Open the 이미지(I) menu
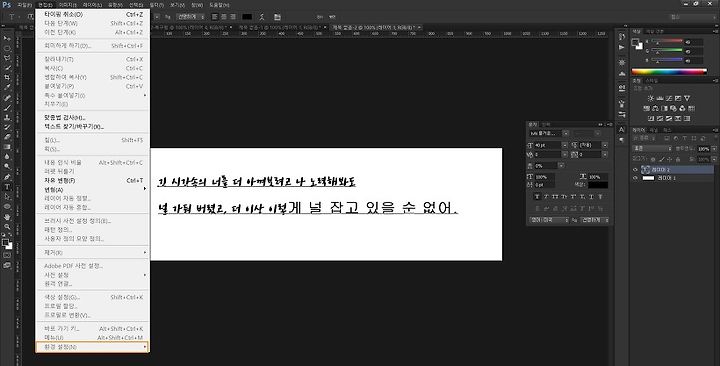 coord(67,5)
